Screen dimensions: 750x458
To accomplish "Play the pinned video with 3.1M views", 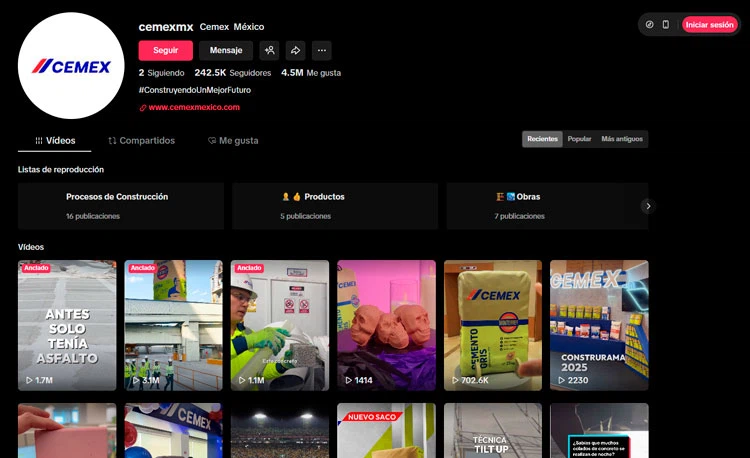I will pyautogui.click(x=174, y=325).
